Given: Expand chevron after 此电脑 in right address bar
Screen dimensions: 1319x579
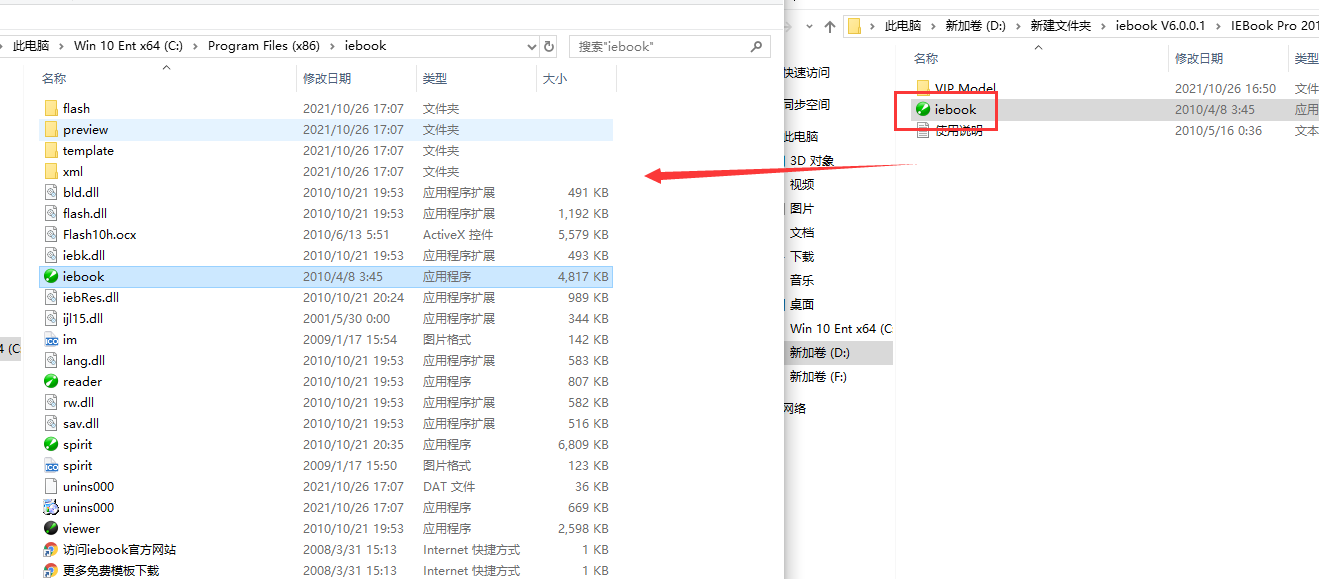Looking at the screenshot, I should pos(933,26).
